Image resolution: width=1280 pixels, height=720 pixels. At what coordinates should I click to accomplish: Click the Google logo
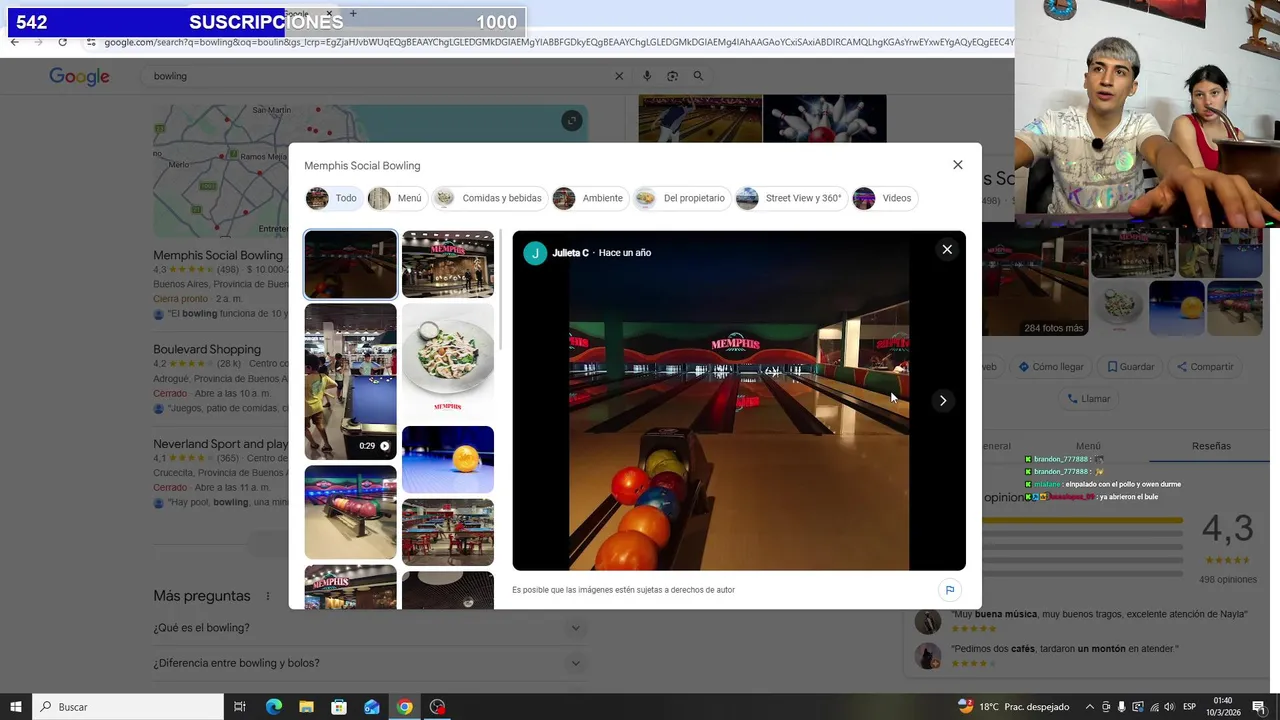(79, 77)
